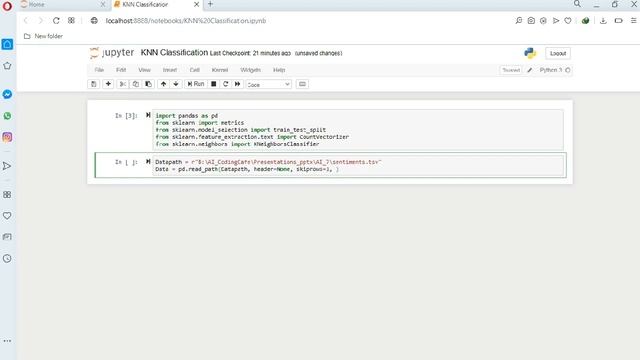Copy the selected cells using the copy icon
The height and width of the screenshot is (360, 640).
pyautogui.click(x=136, y=84)
